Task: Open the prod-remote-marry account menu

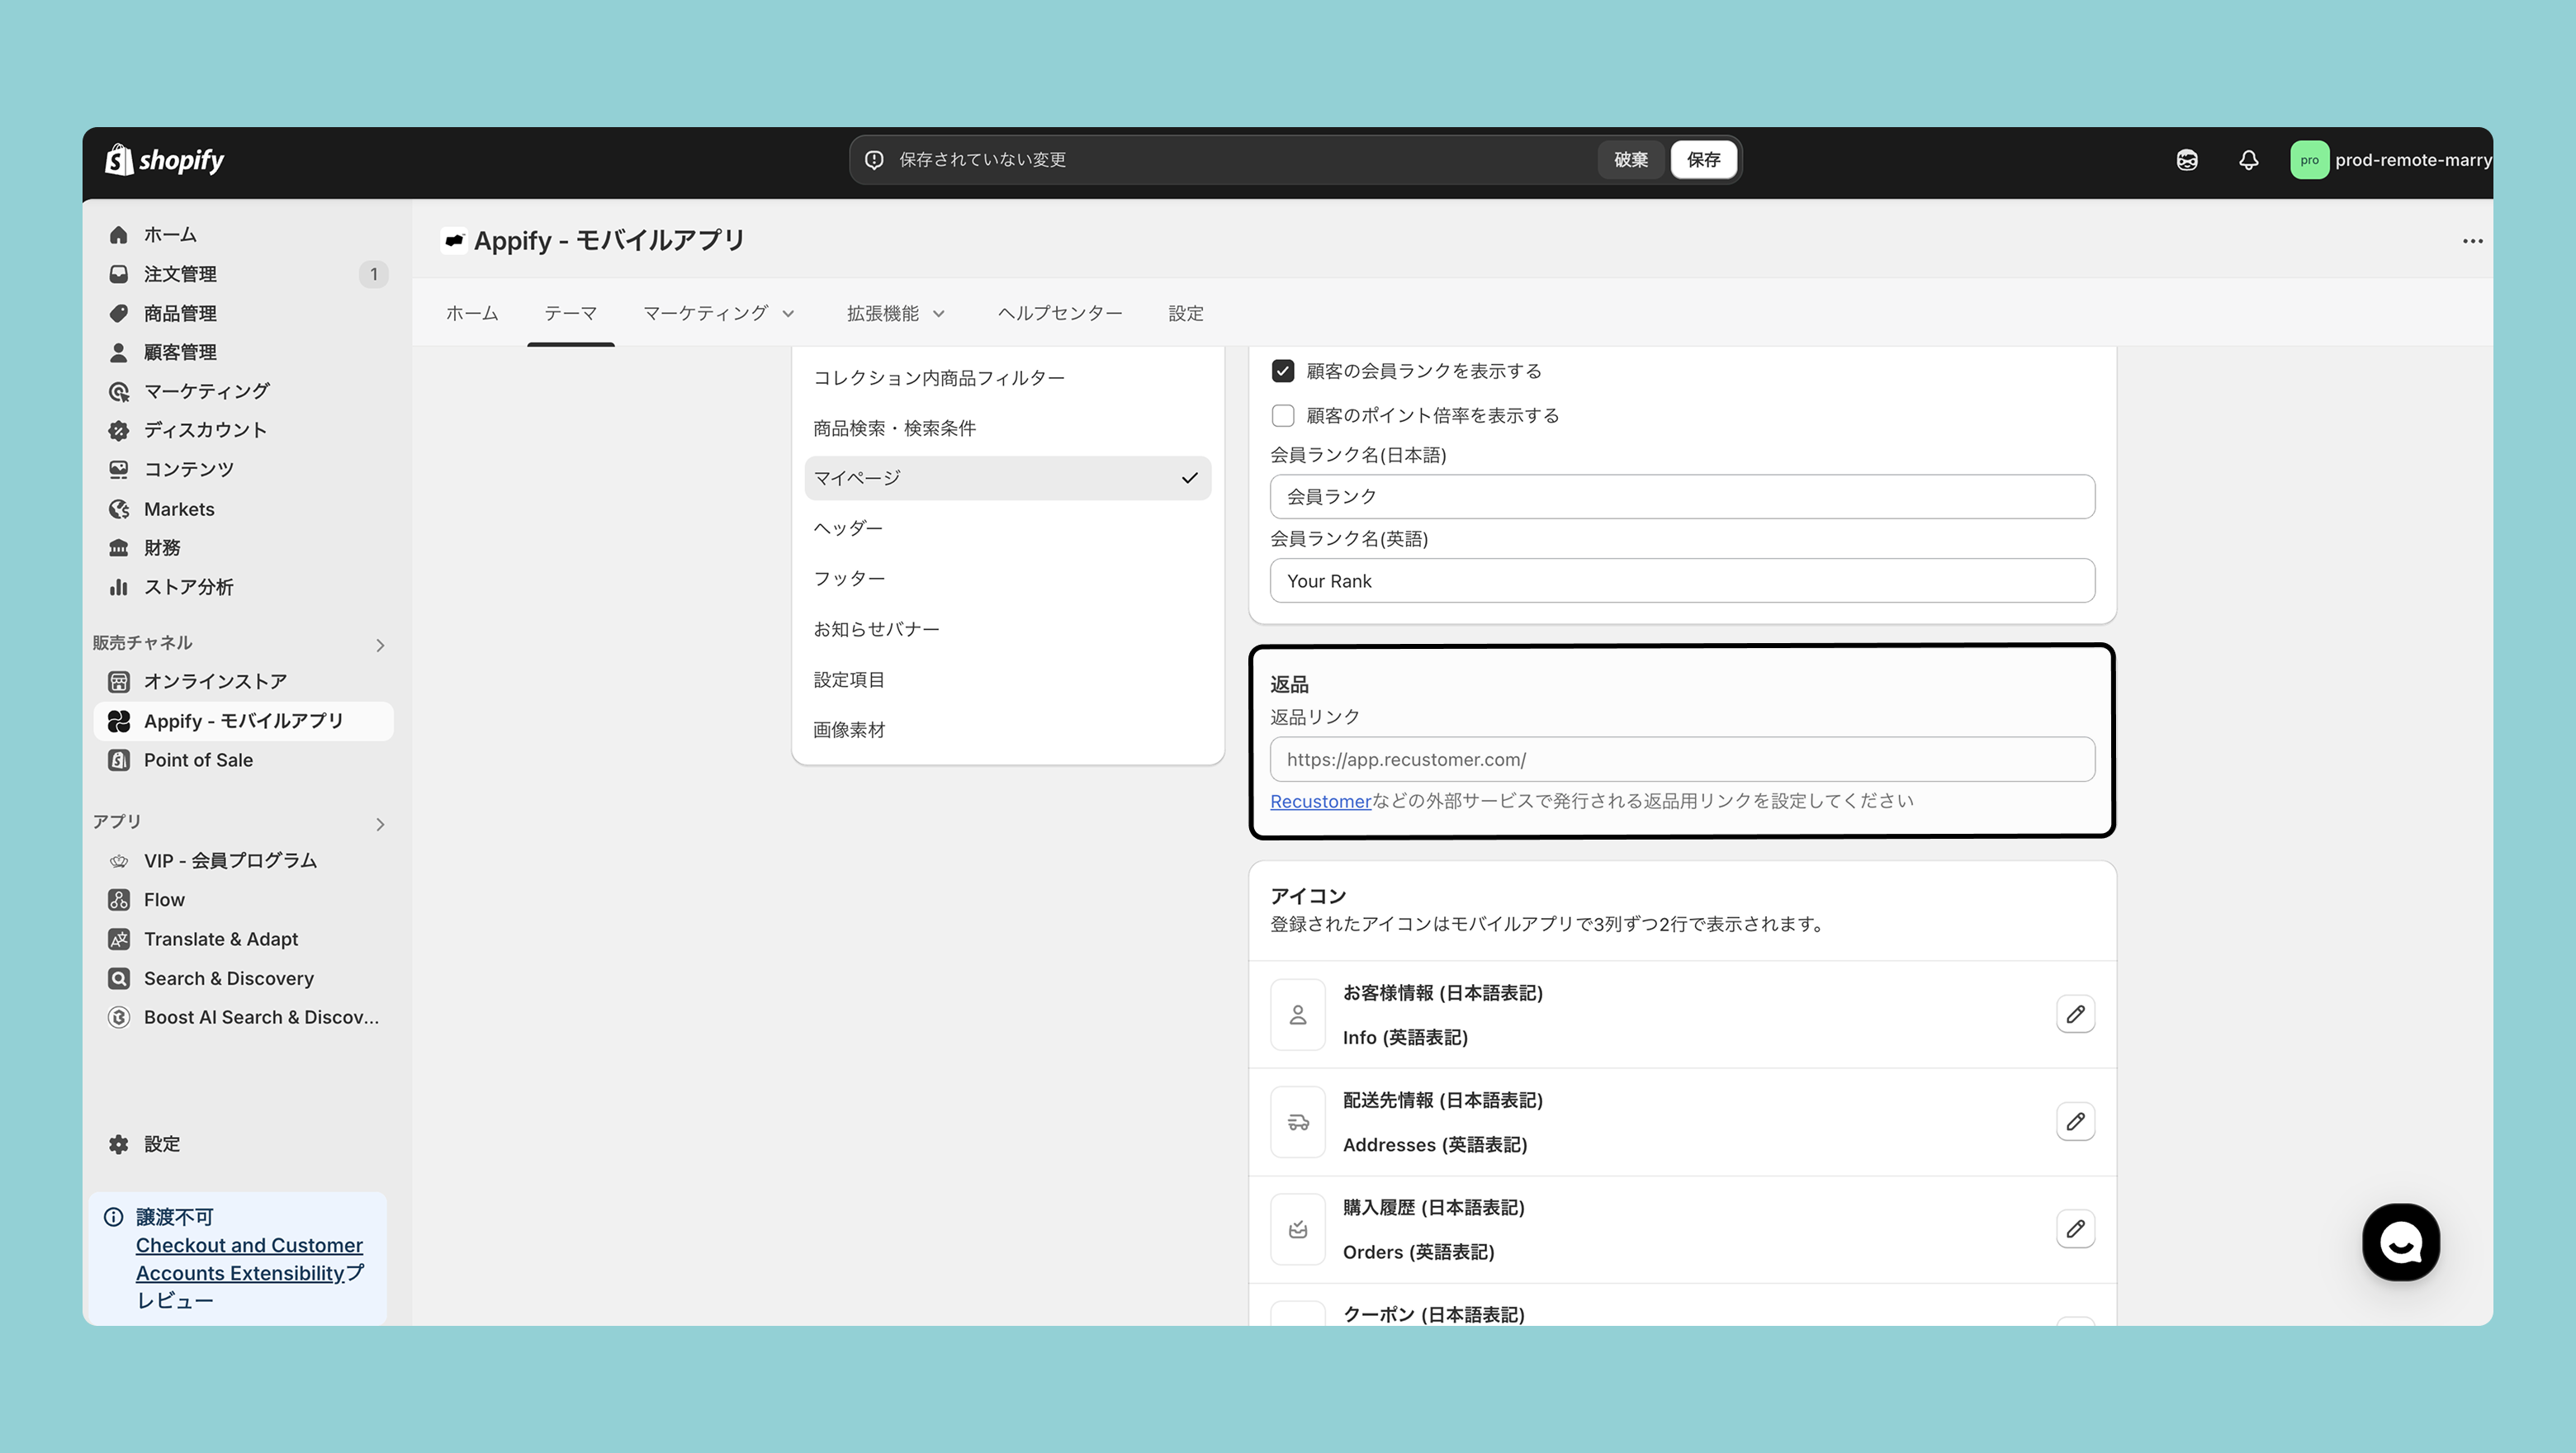Action: pos(2390,160)
